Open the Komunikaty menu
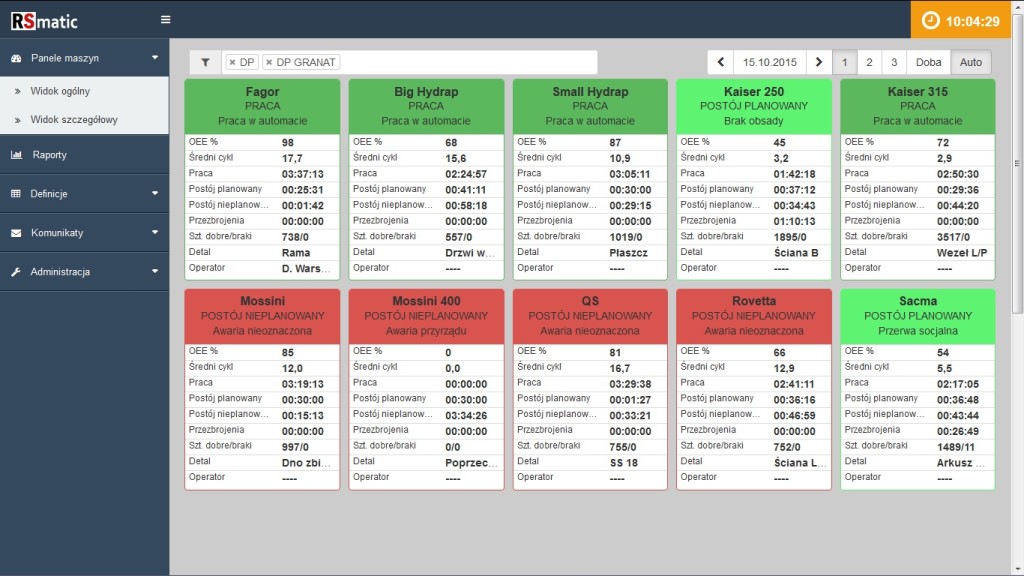Screen dimensions: 1024x576 tap(57, 232)
